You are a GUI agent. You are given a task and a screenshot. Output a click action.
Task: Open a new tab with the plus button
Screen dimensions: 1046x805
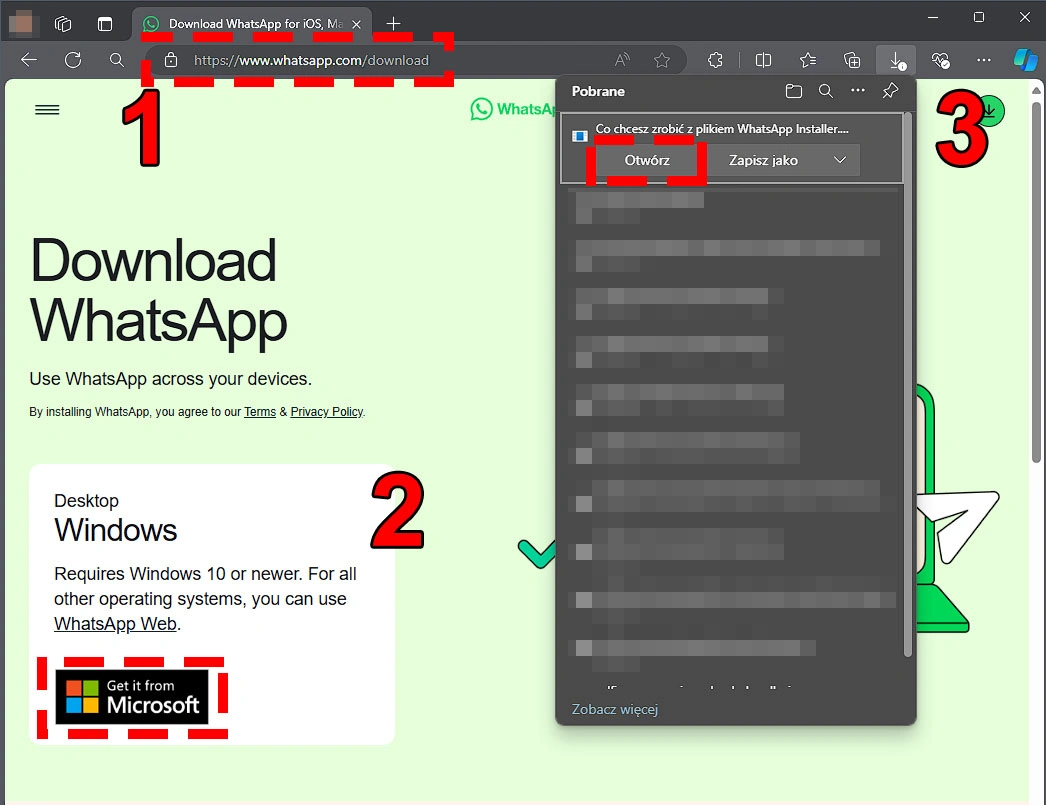394,24
